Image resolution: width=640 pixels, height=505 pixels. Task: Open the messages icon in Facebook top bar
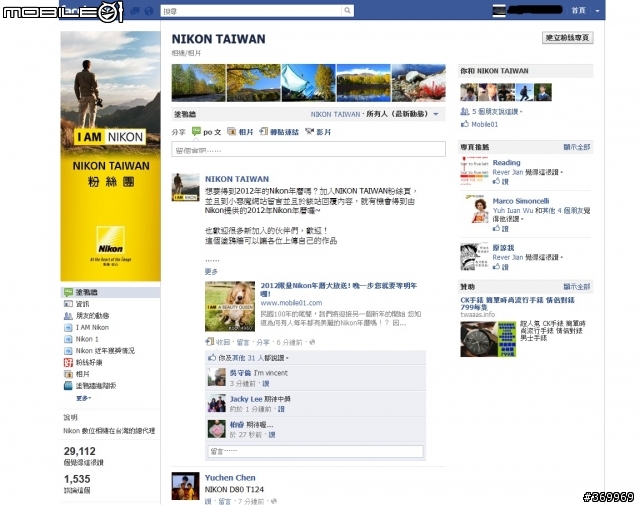point(134,11)
